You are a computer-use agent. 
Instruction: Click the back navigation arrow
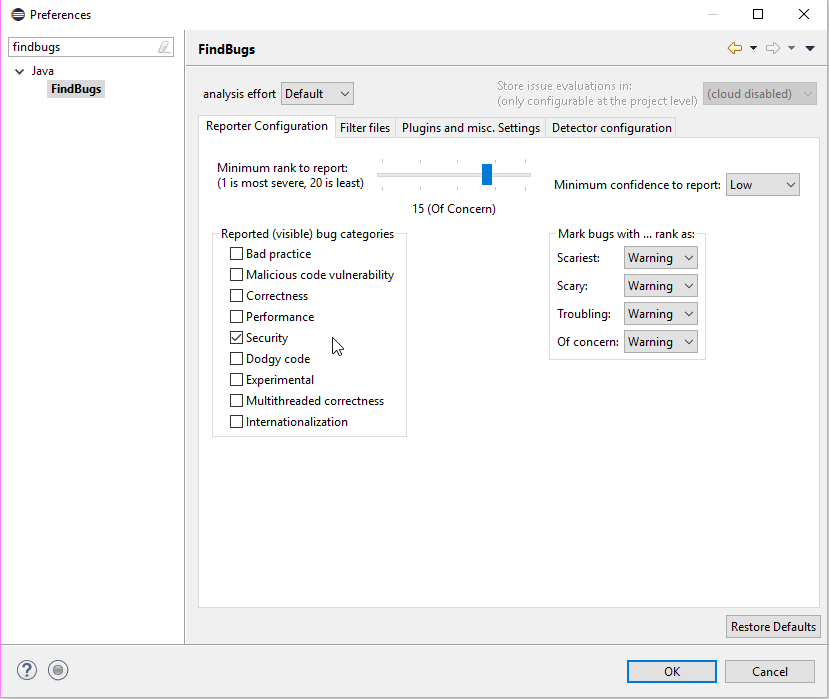[735, 48]
